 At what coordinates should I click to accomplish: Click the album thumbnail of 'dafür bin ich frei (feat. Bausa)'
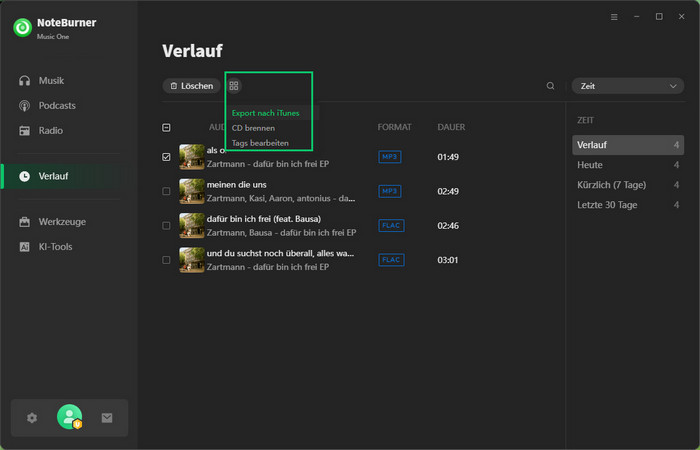pyautogui.click(x=192, y=226)
